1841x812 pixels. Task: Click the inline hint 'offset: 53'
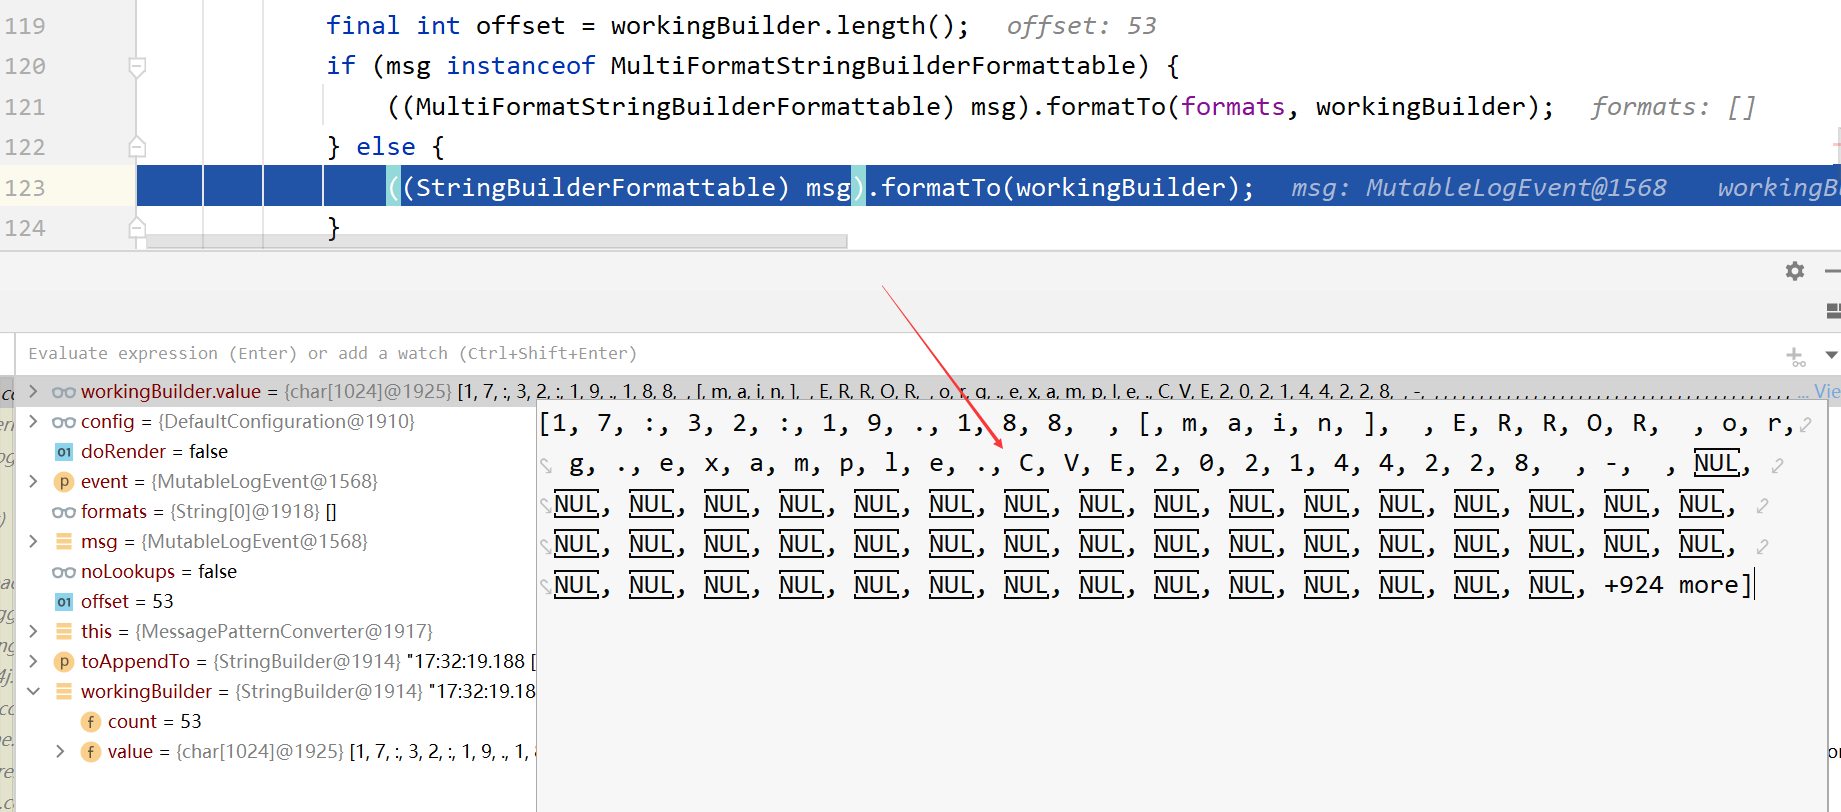1081,26
